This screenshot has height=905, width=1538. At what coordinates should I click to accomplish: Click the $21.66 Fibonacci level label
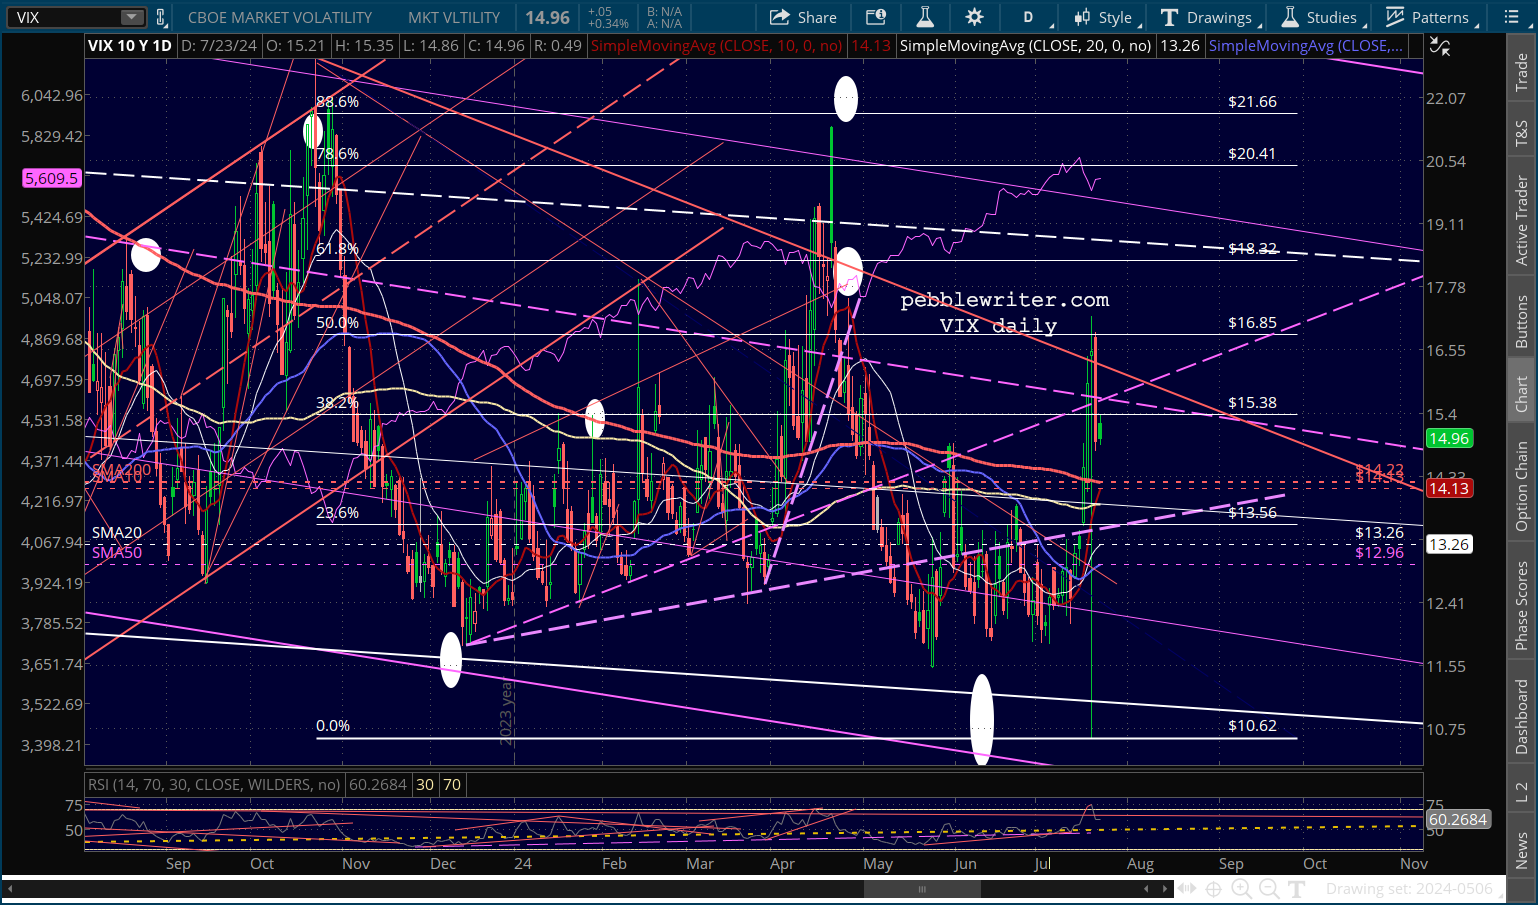[x=1252, y=102]
